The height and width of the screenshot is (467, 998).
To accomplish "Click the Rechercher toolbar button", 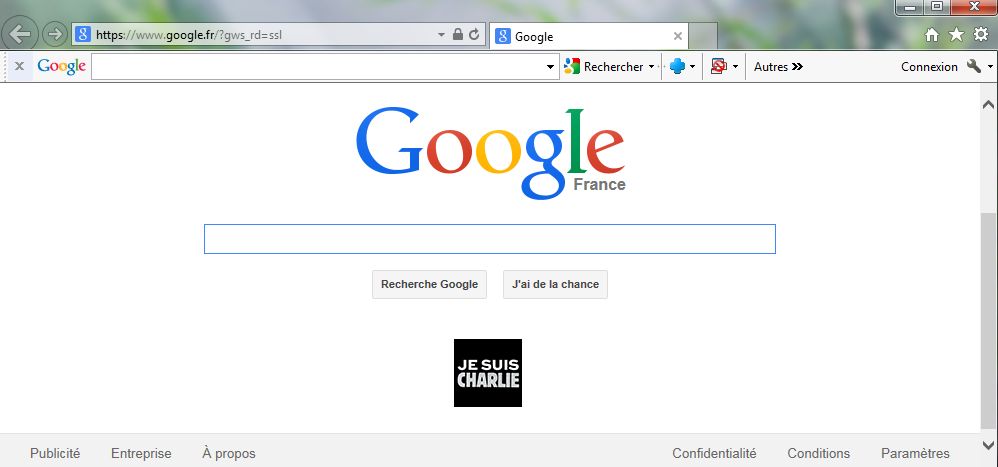I will coord(603,67).
